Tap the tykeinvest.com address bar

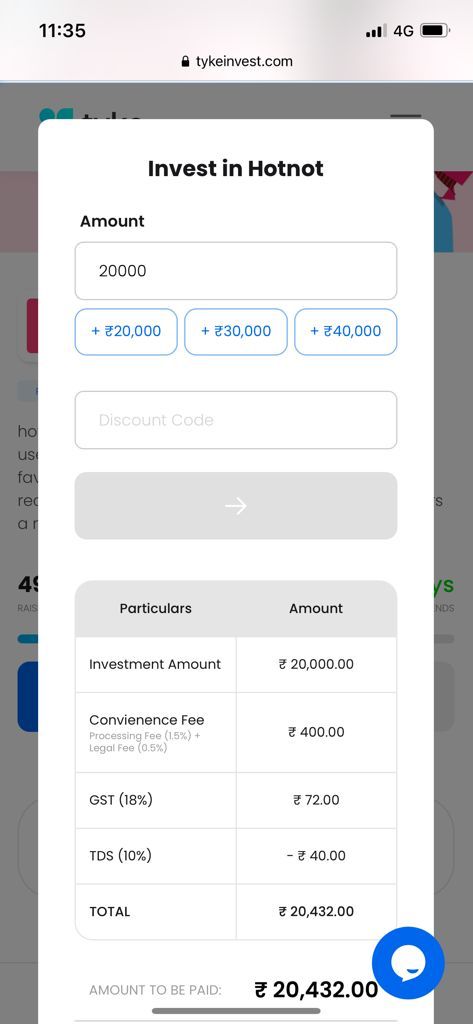(x=236, y=62)
